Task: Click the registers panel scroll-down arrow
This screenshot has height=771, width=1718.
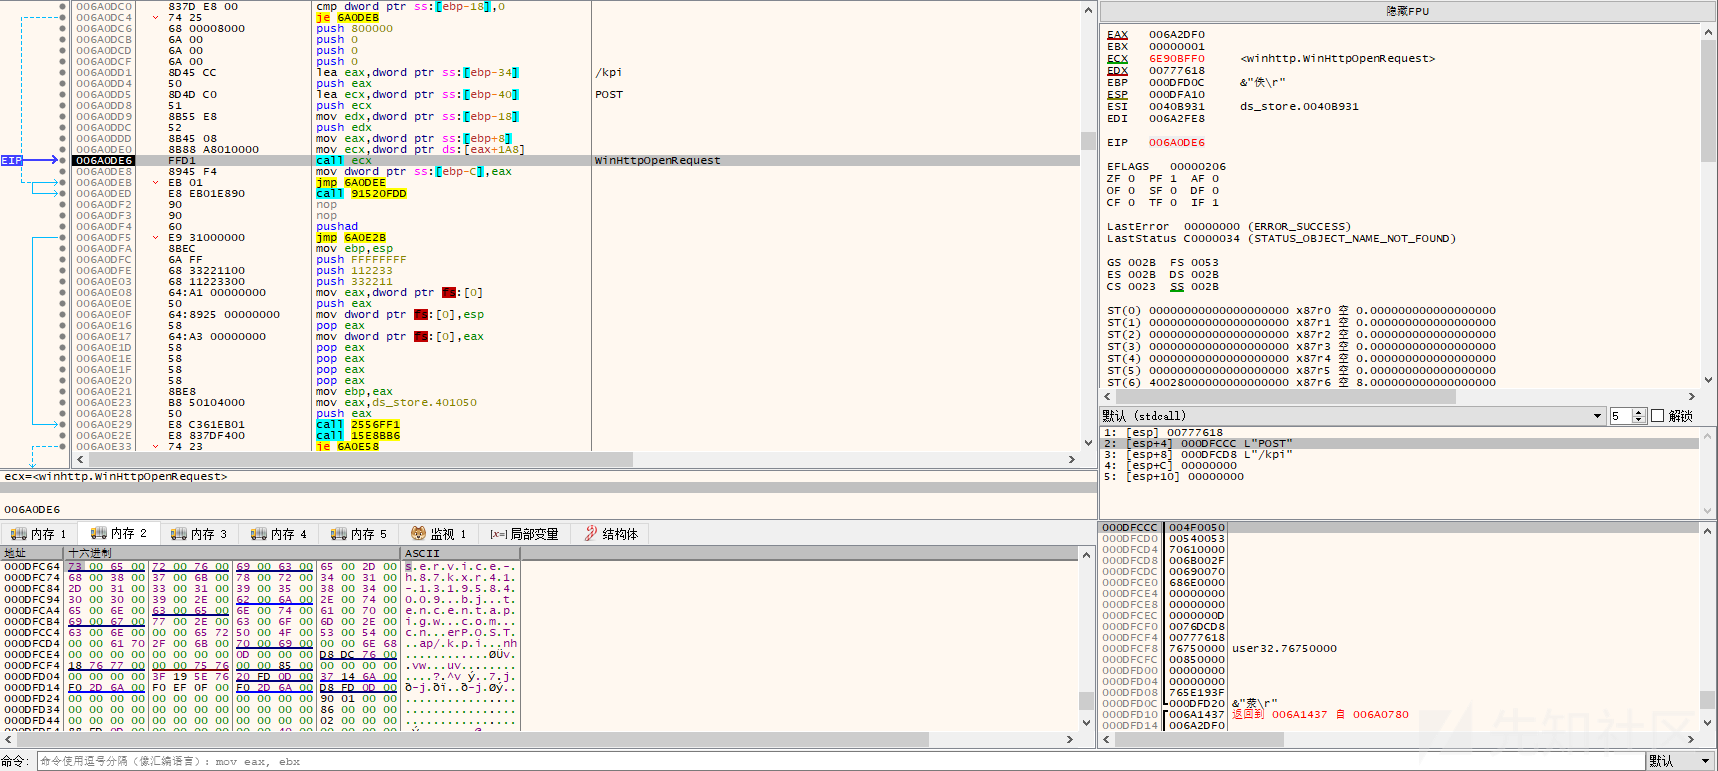Action: click(1708, 381)
